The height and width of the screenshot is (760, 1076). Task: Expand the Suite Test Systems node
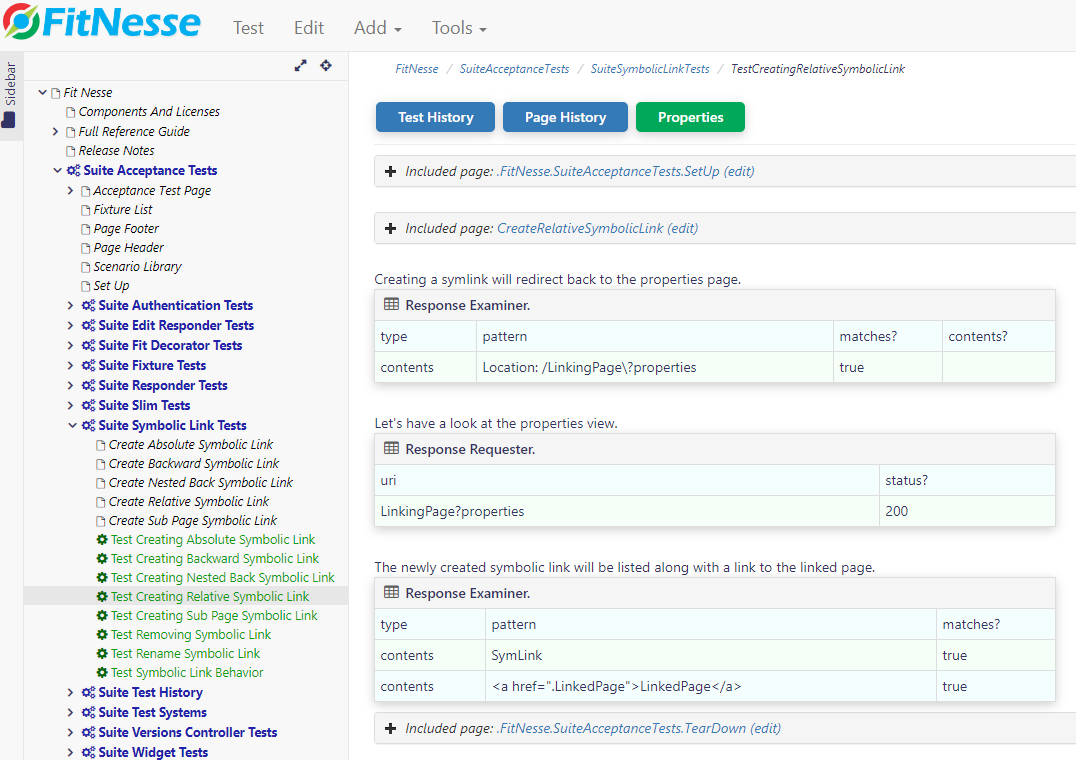coord(71,713)
